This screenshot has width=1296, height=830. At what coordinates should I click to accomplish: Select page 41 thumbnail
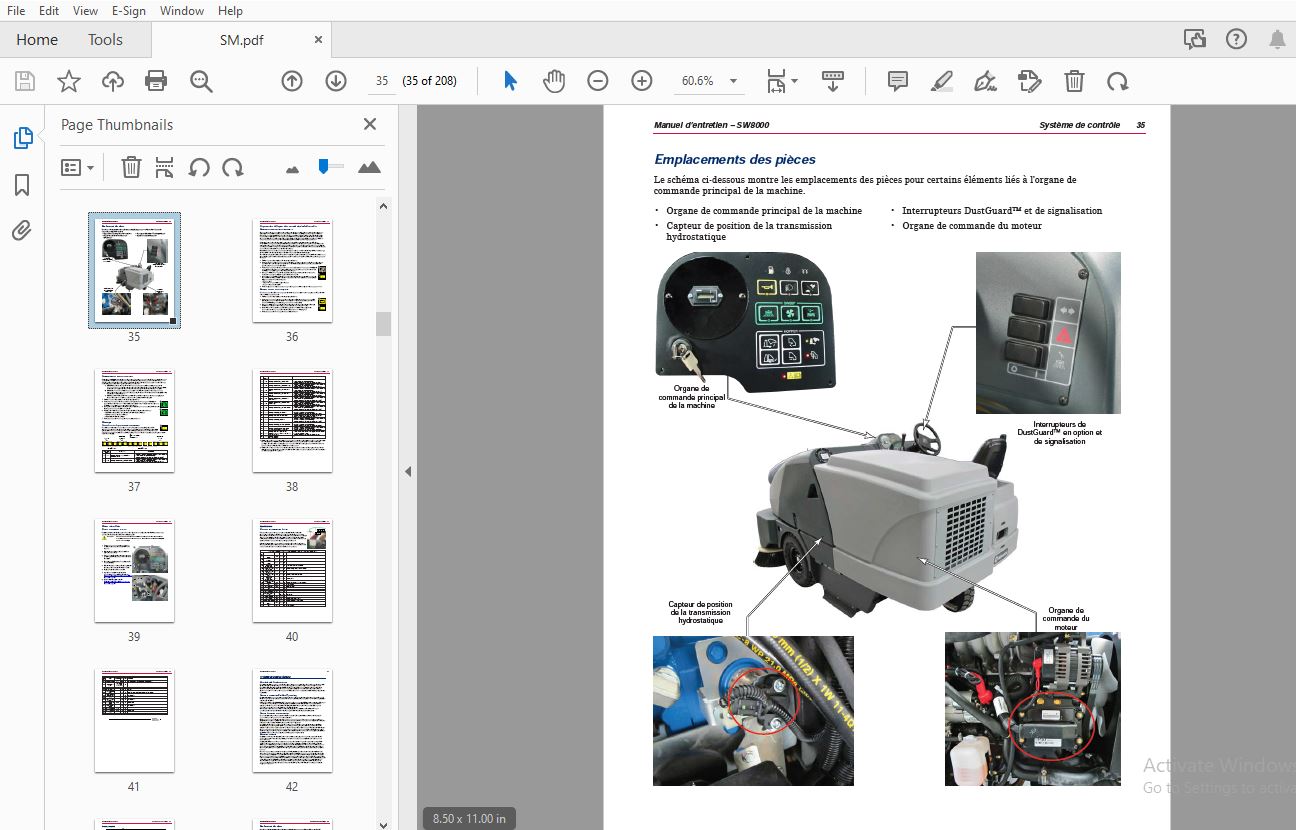pyautogui.click(x=134, y=721)
